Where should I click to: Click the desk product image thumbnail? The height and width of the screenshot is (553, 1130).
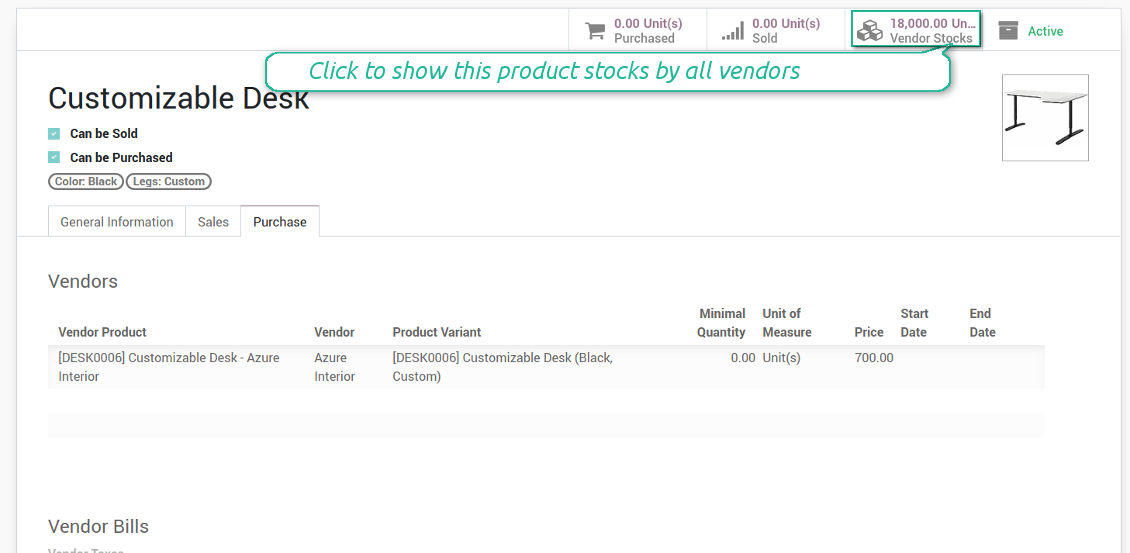click(x=1045, y=118)
